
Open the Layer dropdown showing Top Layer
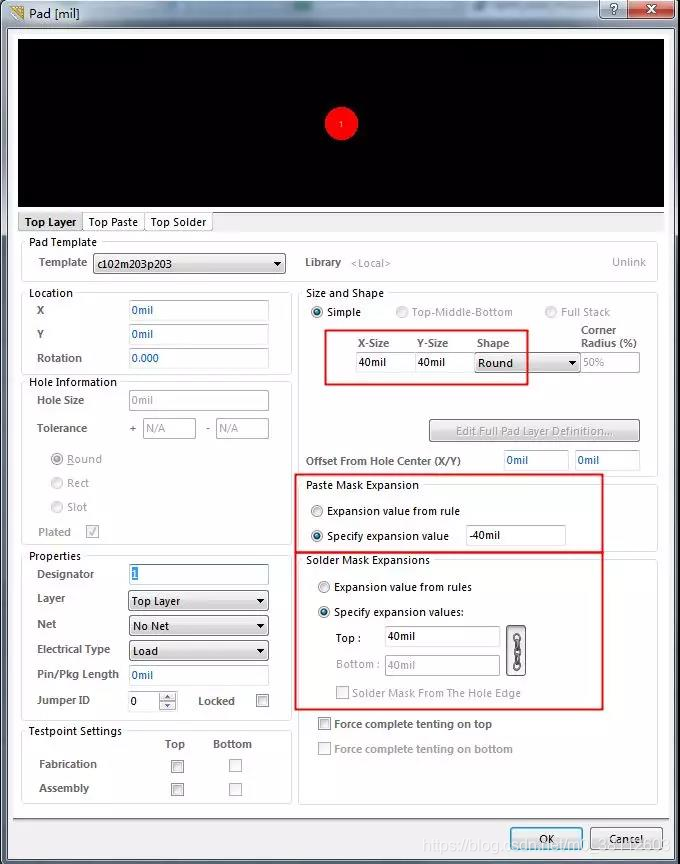tap(198, 601)
